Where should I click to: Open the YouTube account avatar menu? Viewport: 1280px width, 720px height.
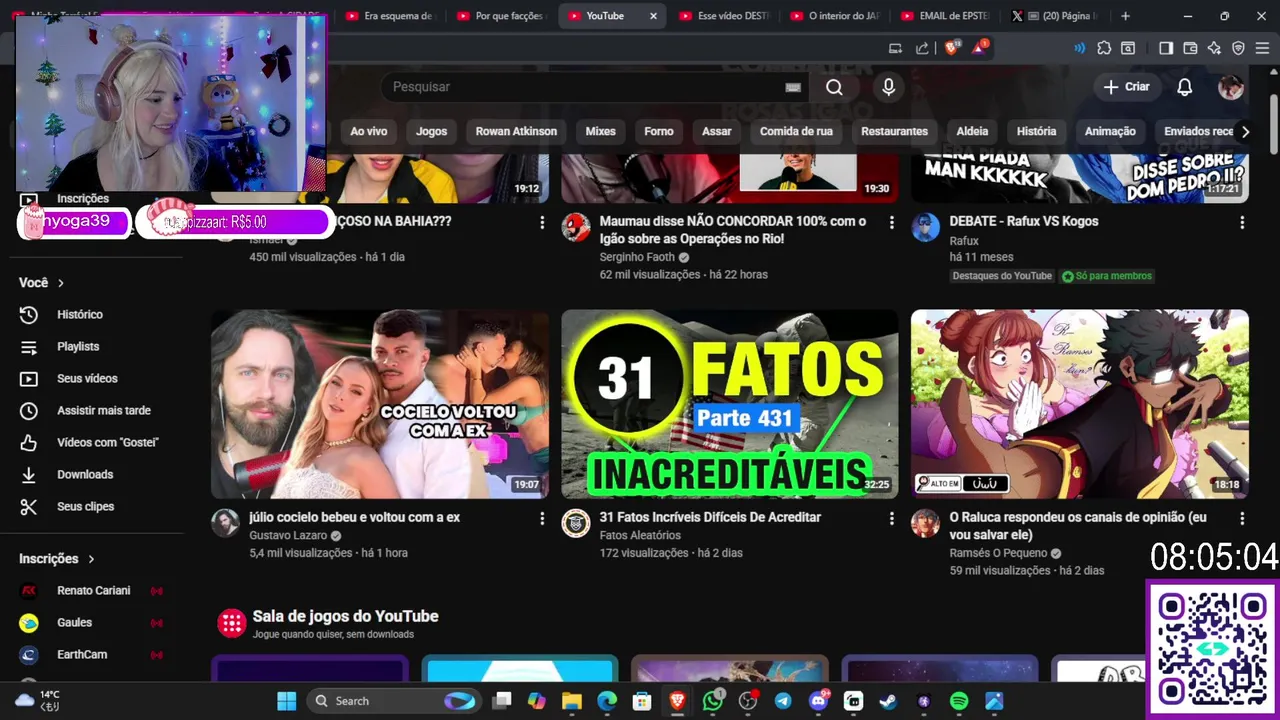coord(1231,87)
